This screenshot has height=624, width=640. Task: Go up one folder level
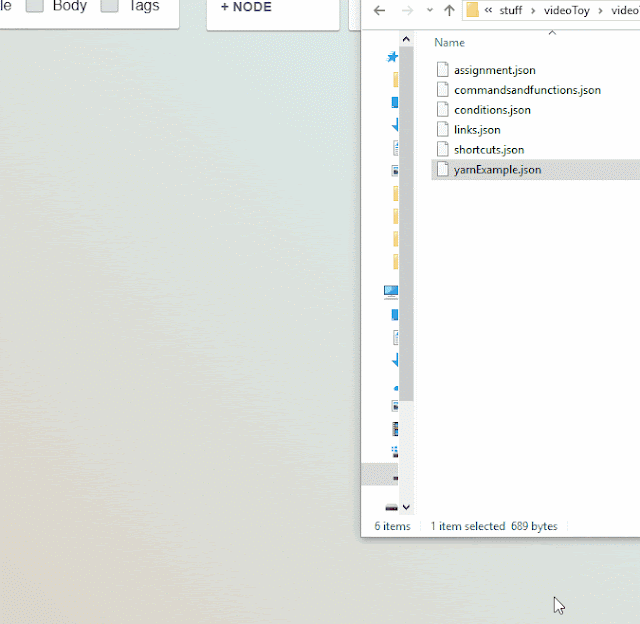pos(449,11)
